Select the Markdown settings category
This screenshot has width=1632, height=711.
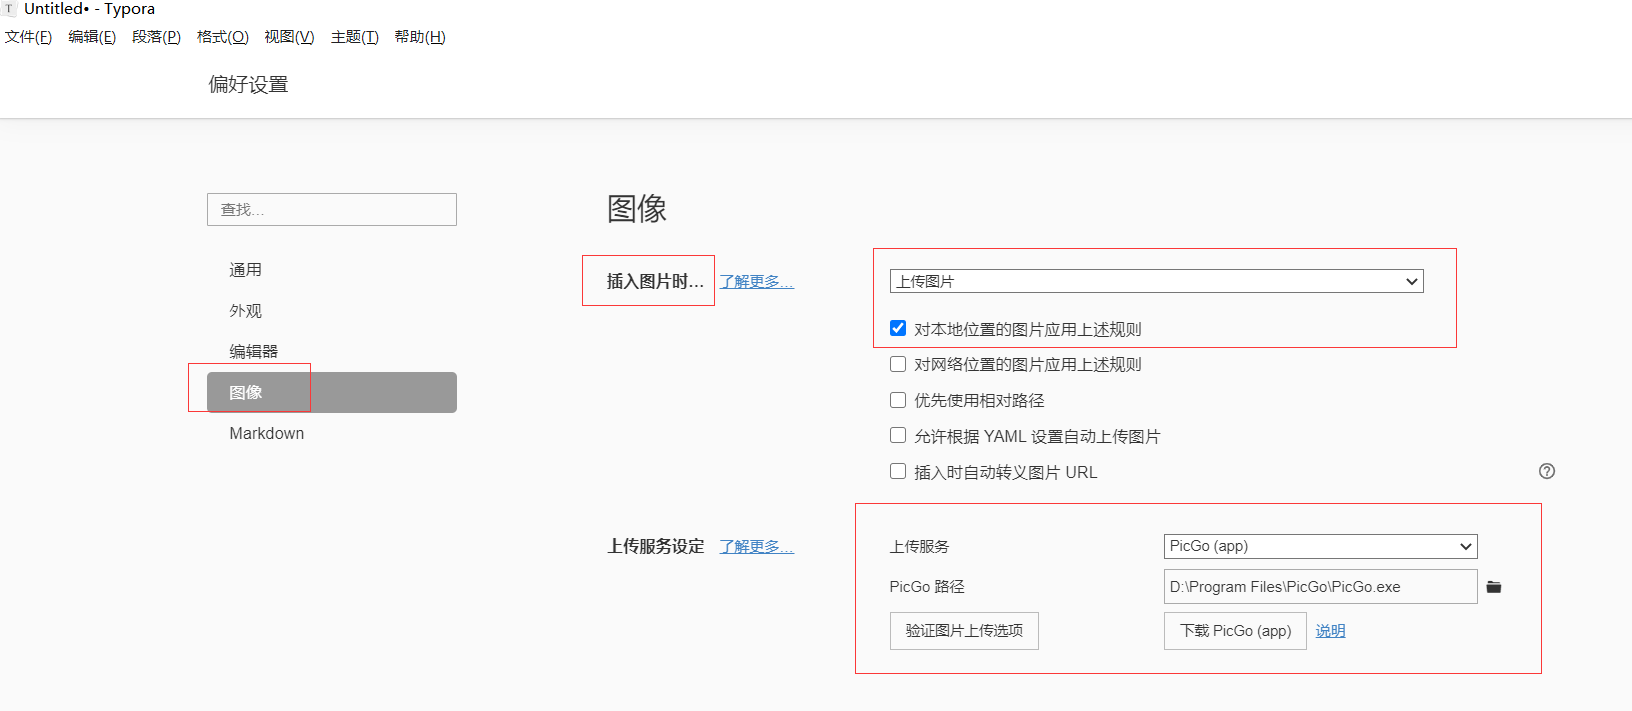[x=267, y=433]
